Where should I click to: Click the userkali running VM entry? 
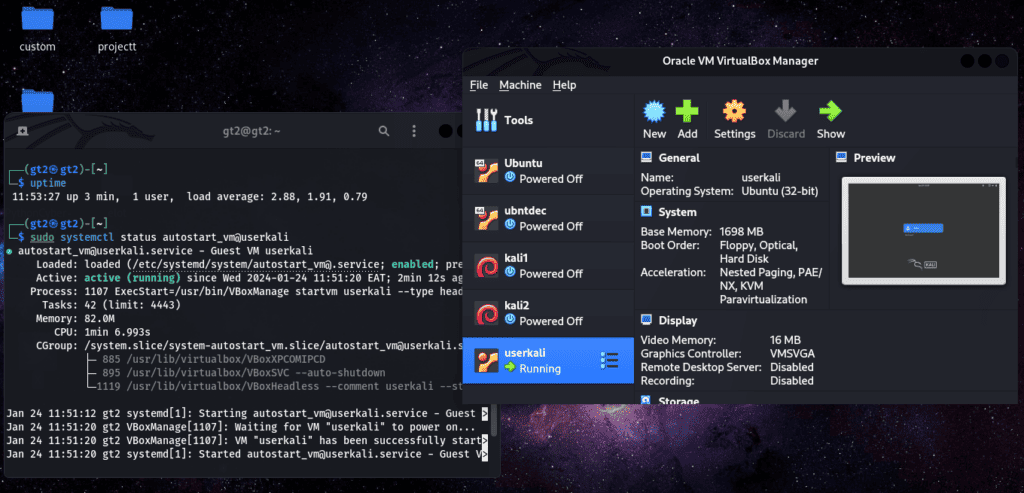[x=548, y=360]
